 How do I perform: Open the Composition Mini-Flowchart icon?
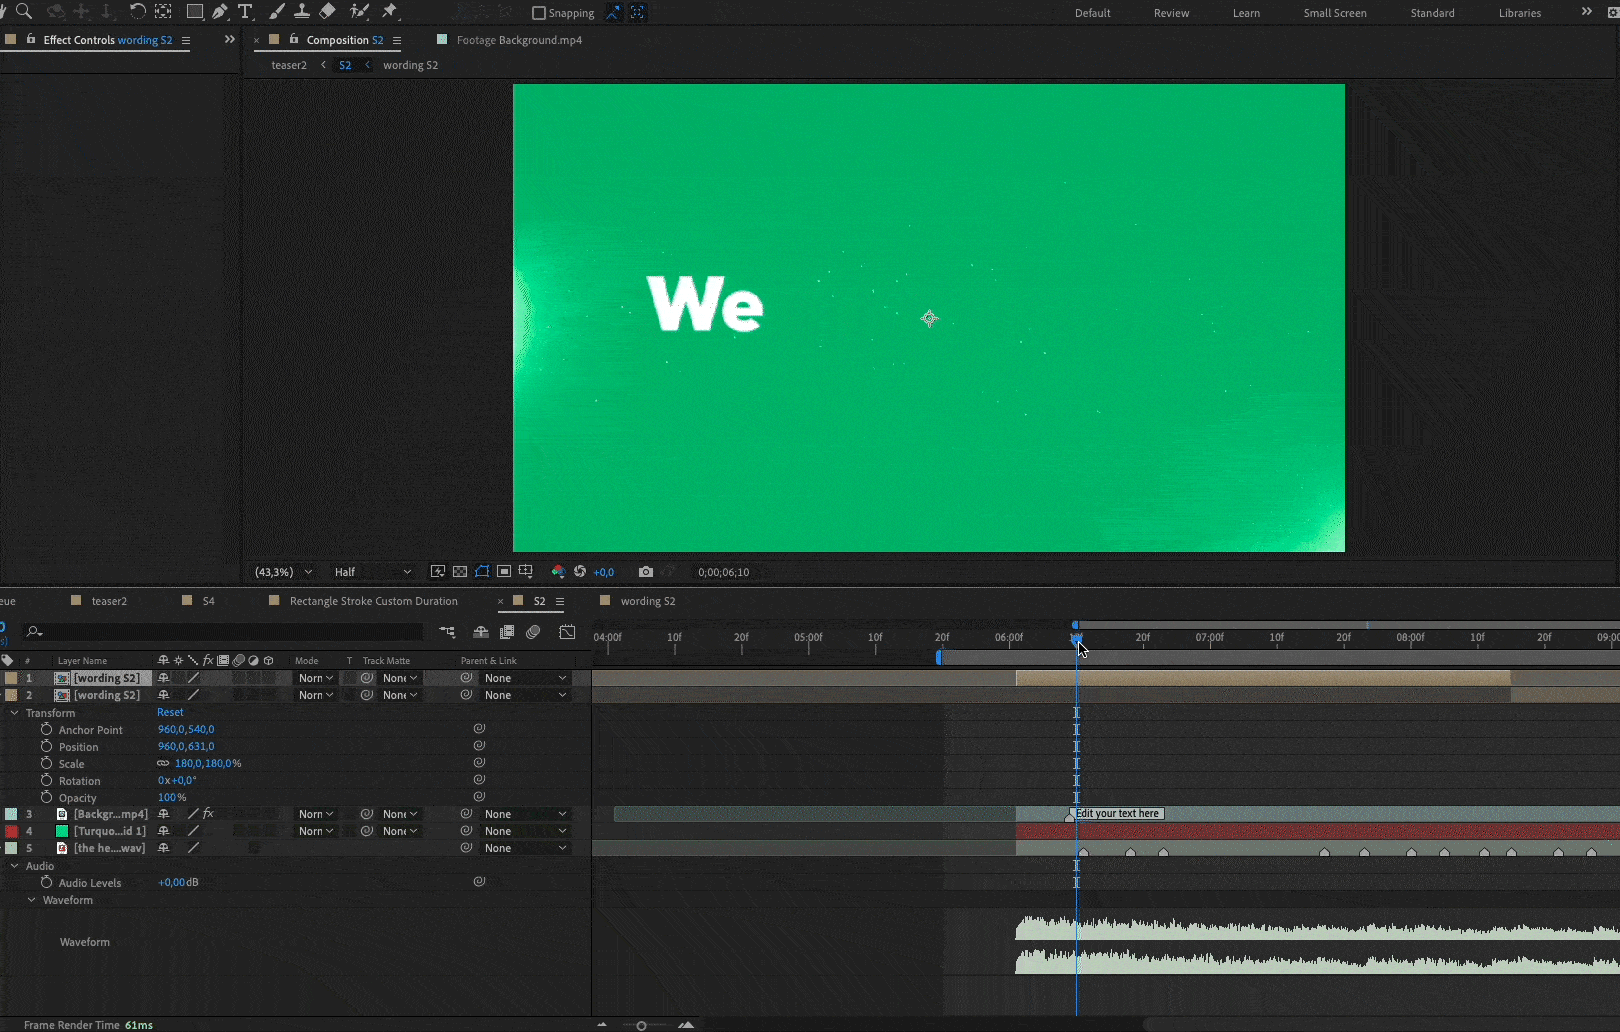[x=447, y=632]
